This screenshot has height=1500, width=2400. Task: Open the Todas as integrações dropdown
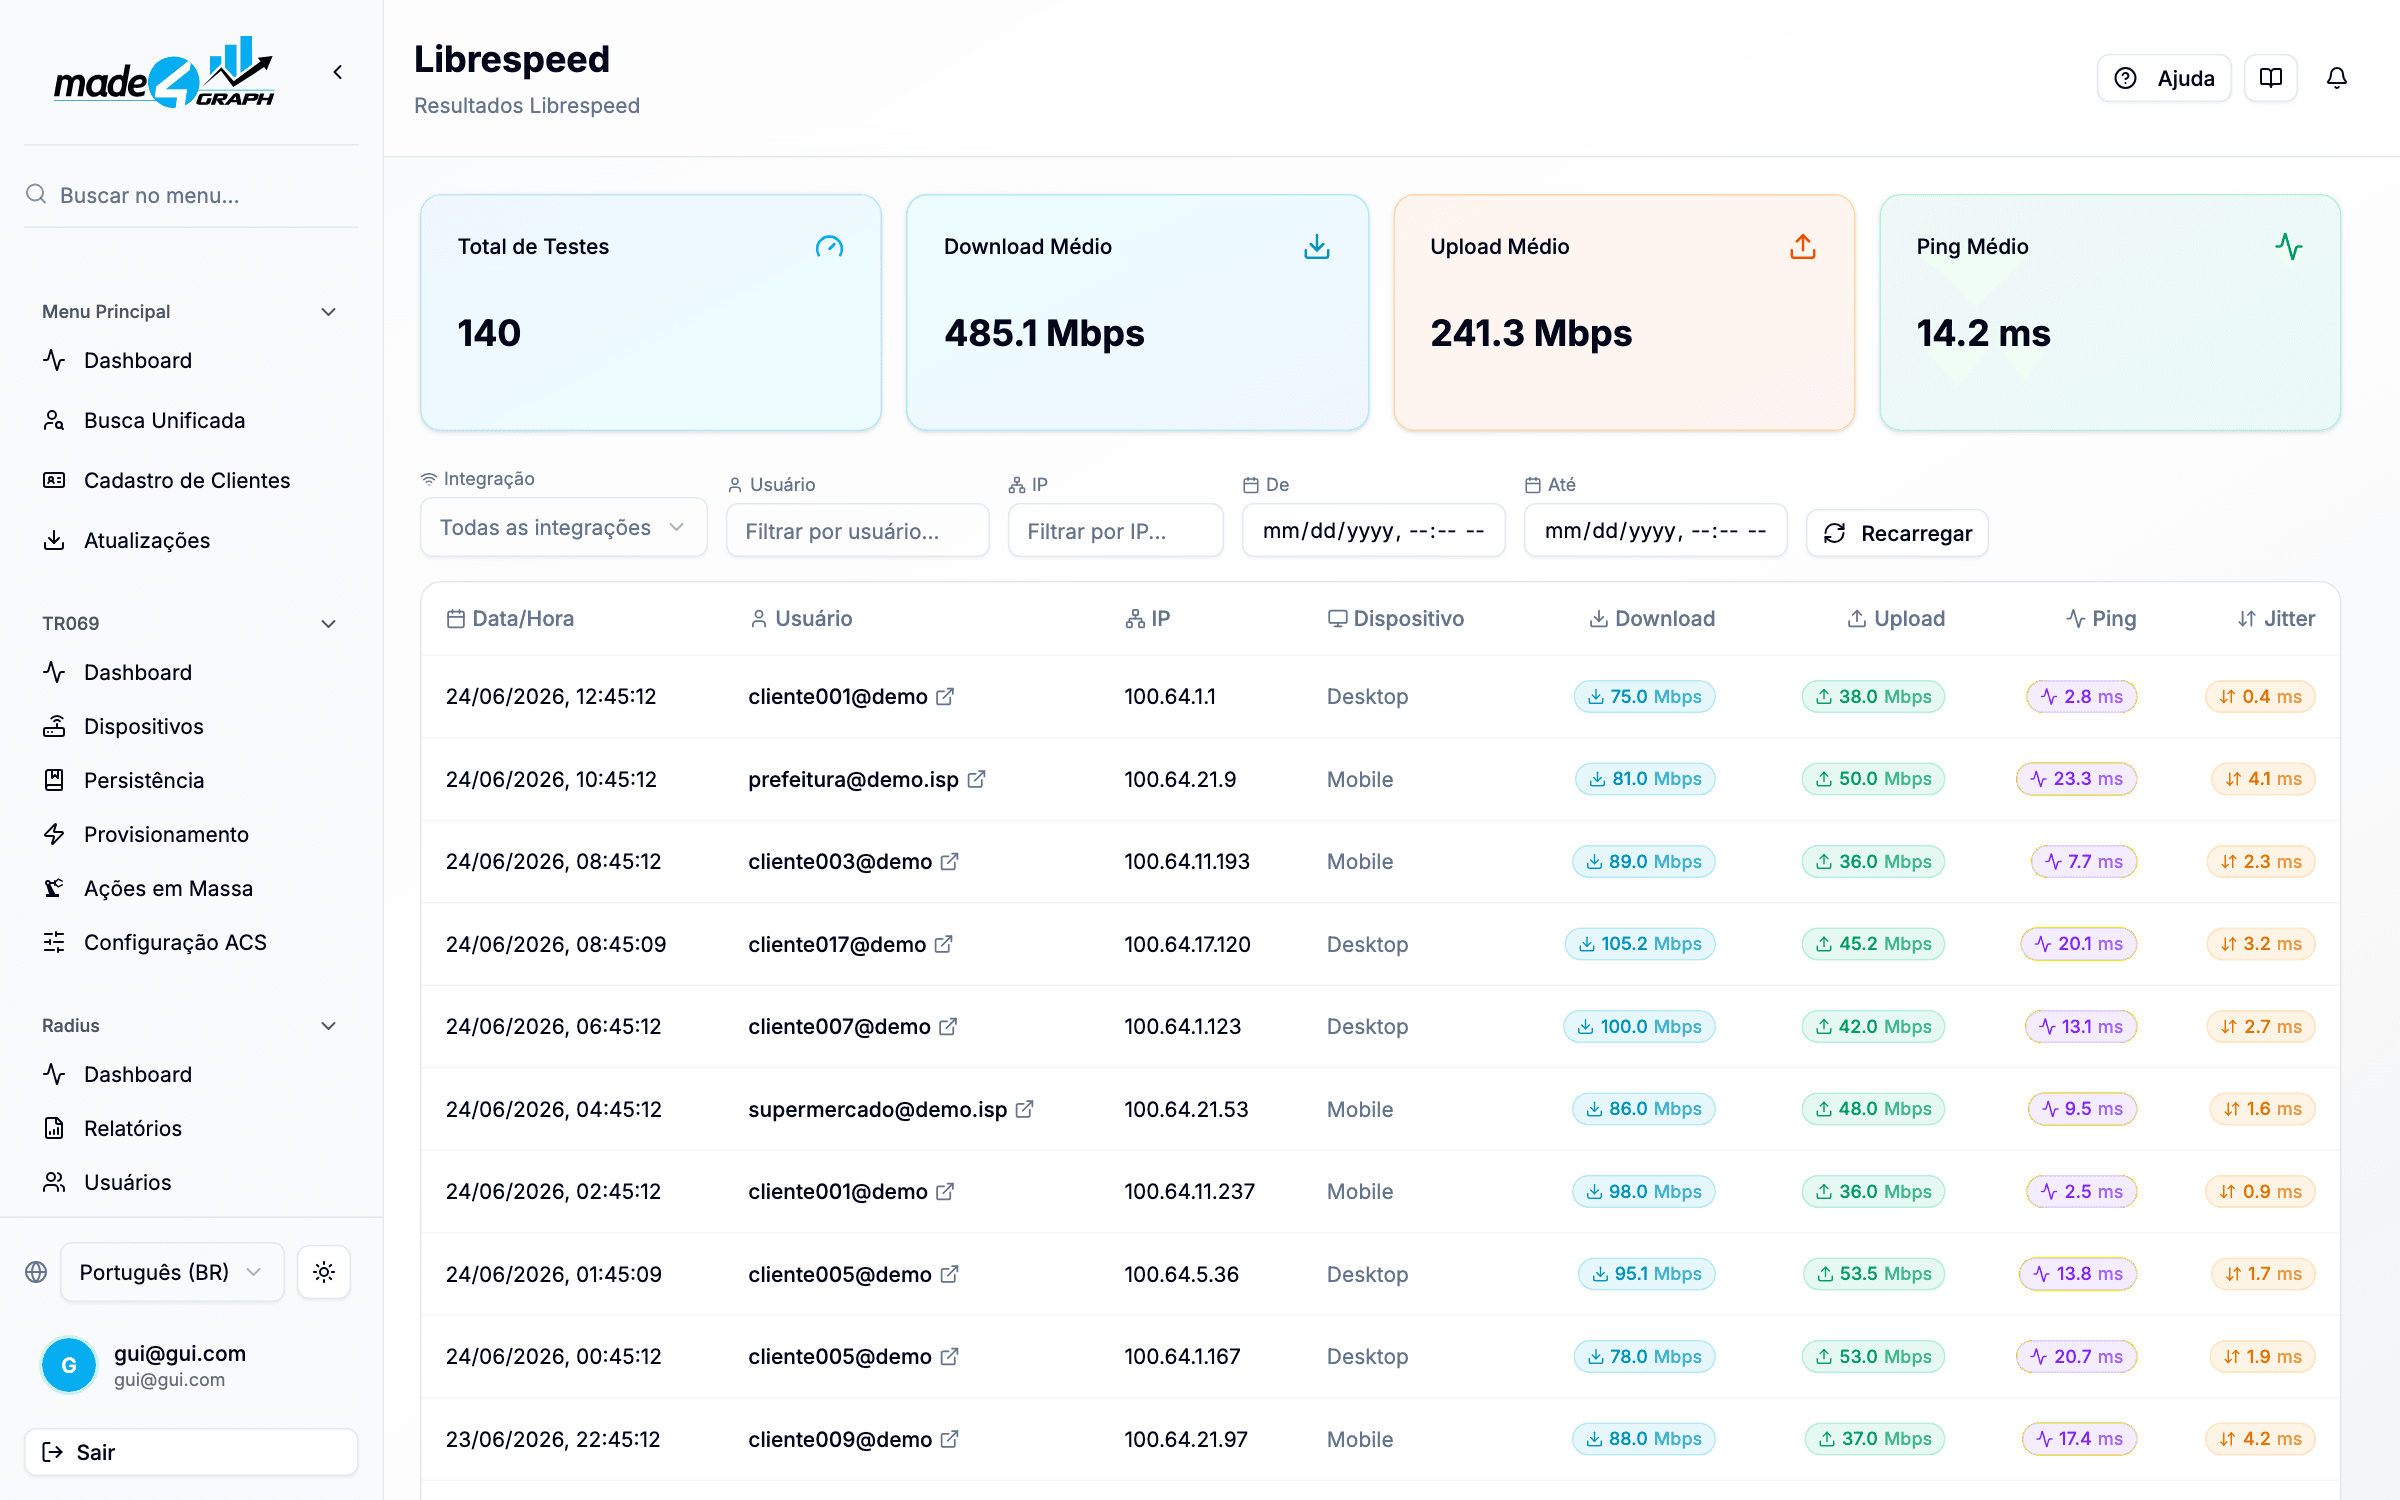pos(563,527)
